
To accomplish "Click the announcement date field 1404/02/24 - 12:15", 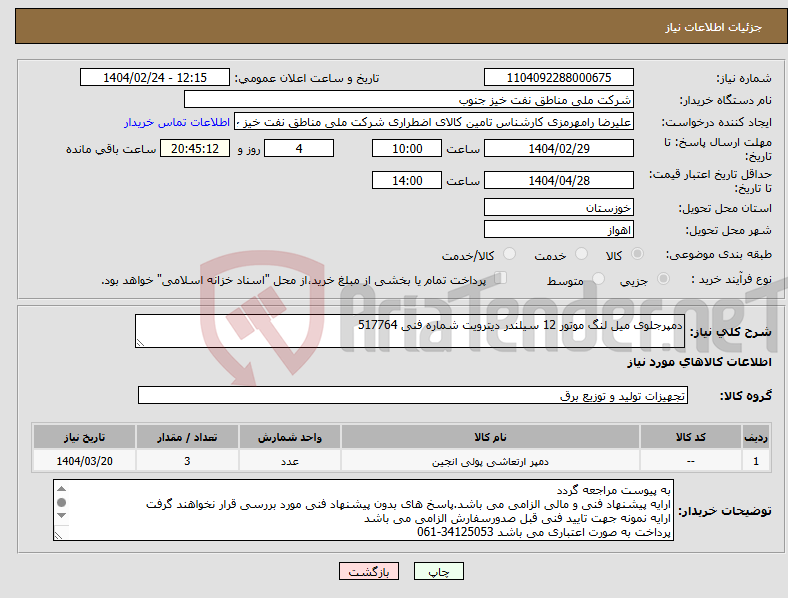I will [155, 77].
